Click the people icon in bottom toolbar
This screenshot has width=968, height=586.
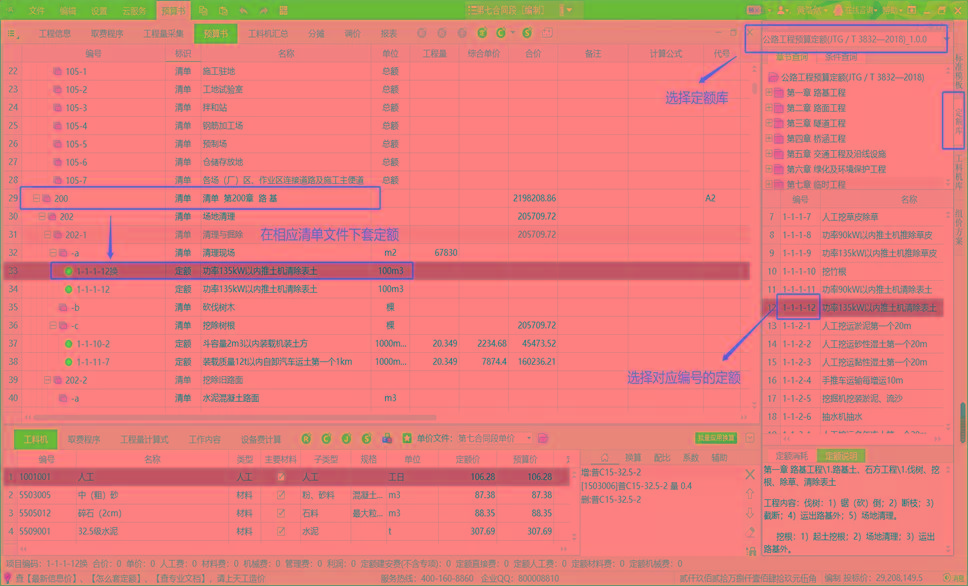[387, 438]
